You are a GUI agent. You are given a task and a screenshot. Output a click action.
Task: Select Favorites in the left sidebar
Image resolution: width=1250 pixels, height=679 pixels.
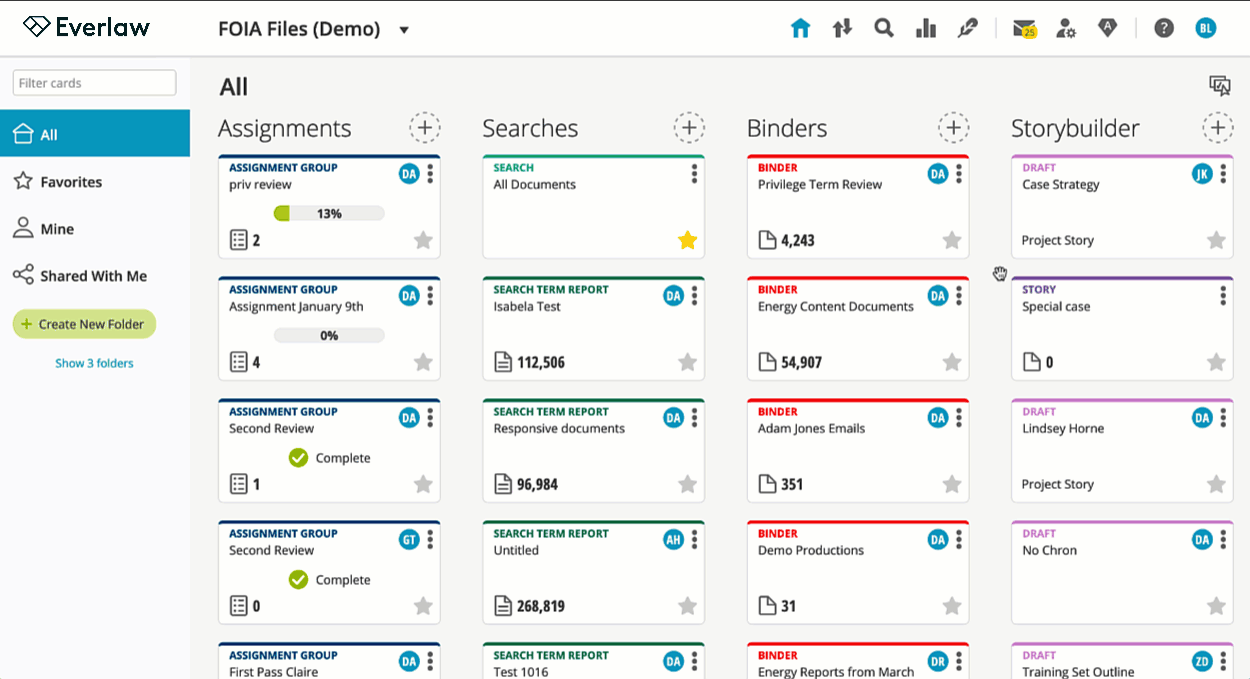(x=70, y=182)
